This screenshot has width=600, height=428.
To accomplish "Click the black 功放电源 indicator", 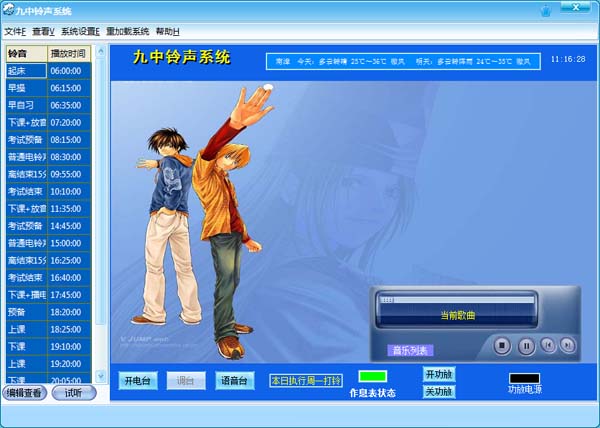I will click(x=525, y=378).
